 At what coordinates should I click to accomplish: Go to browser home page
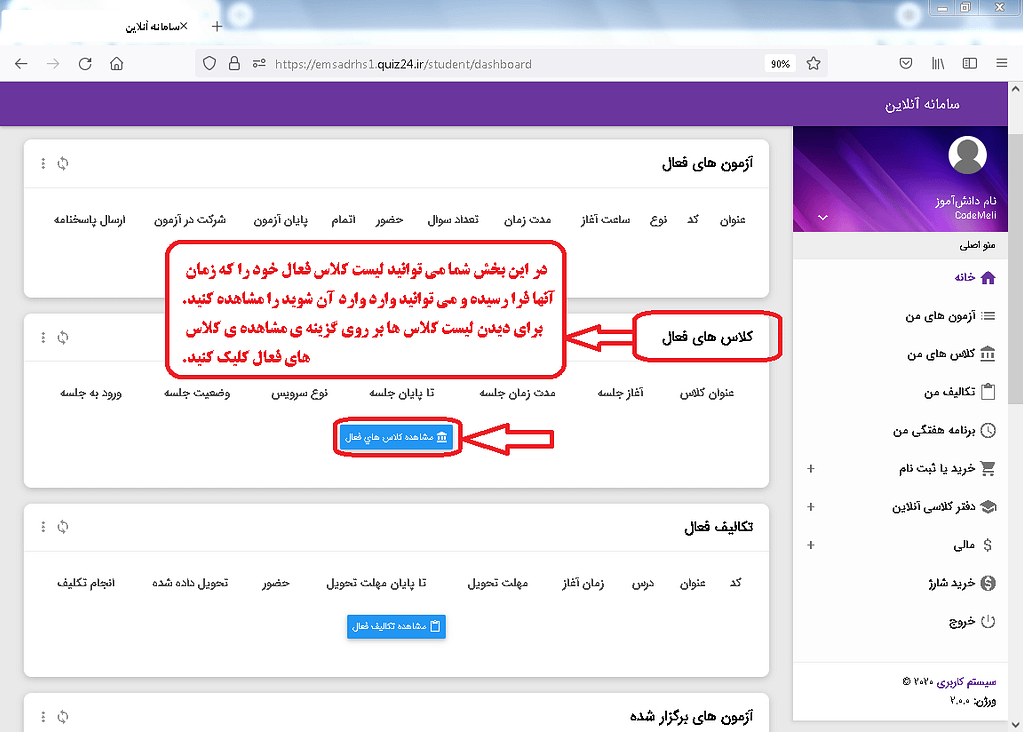click(117, 64)
